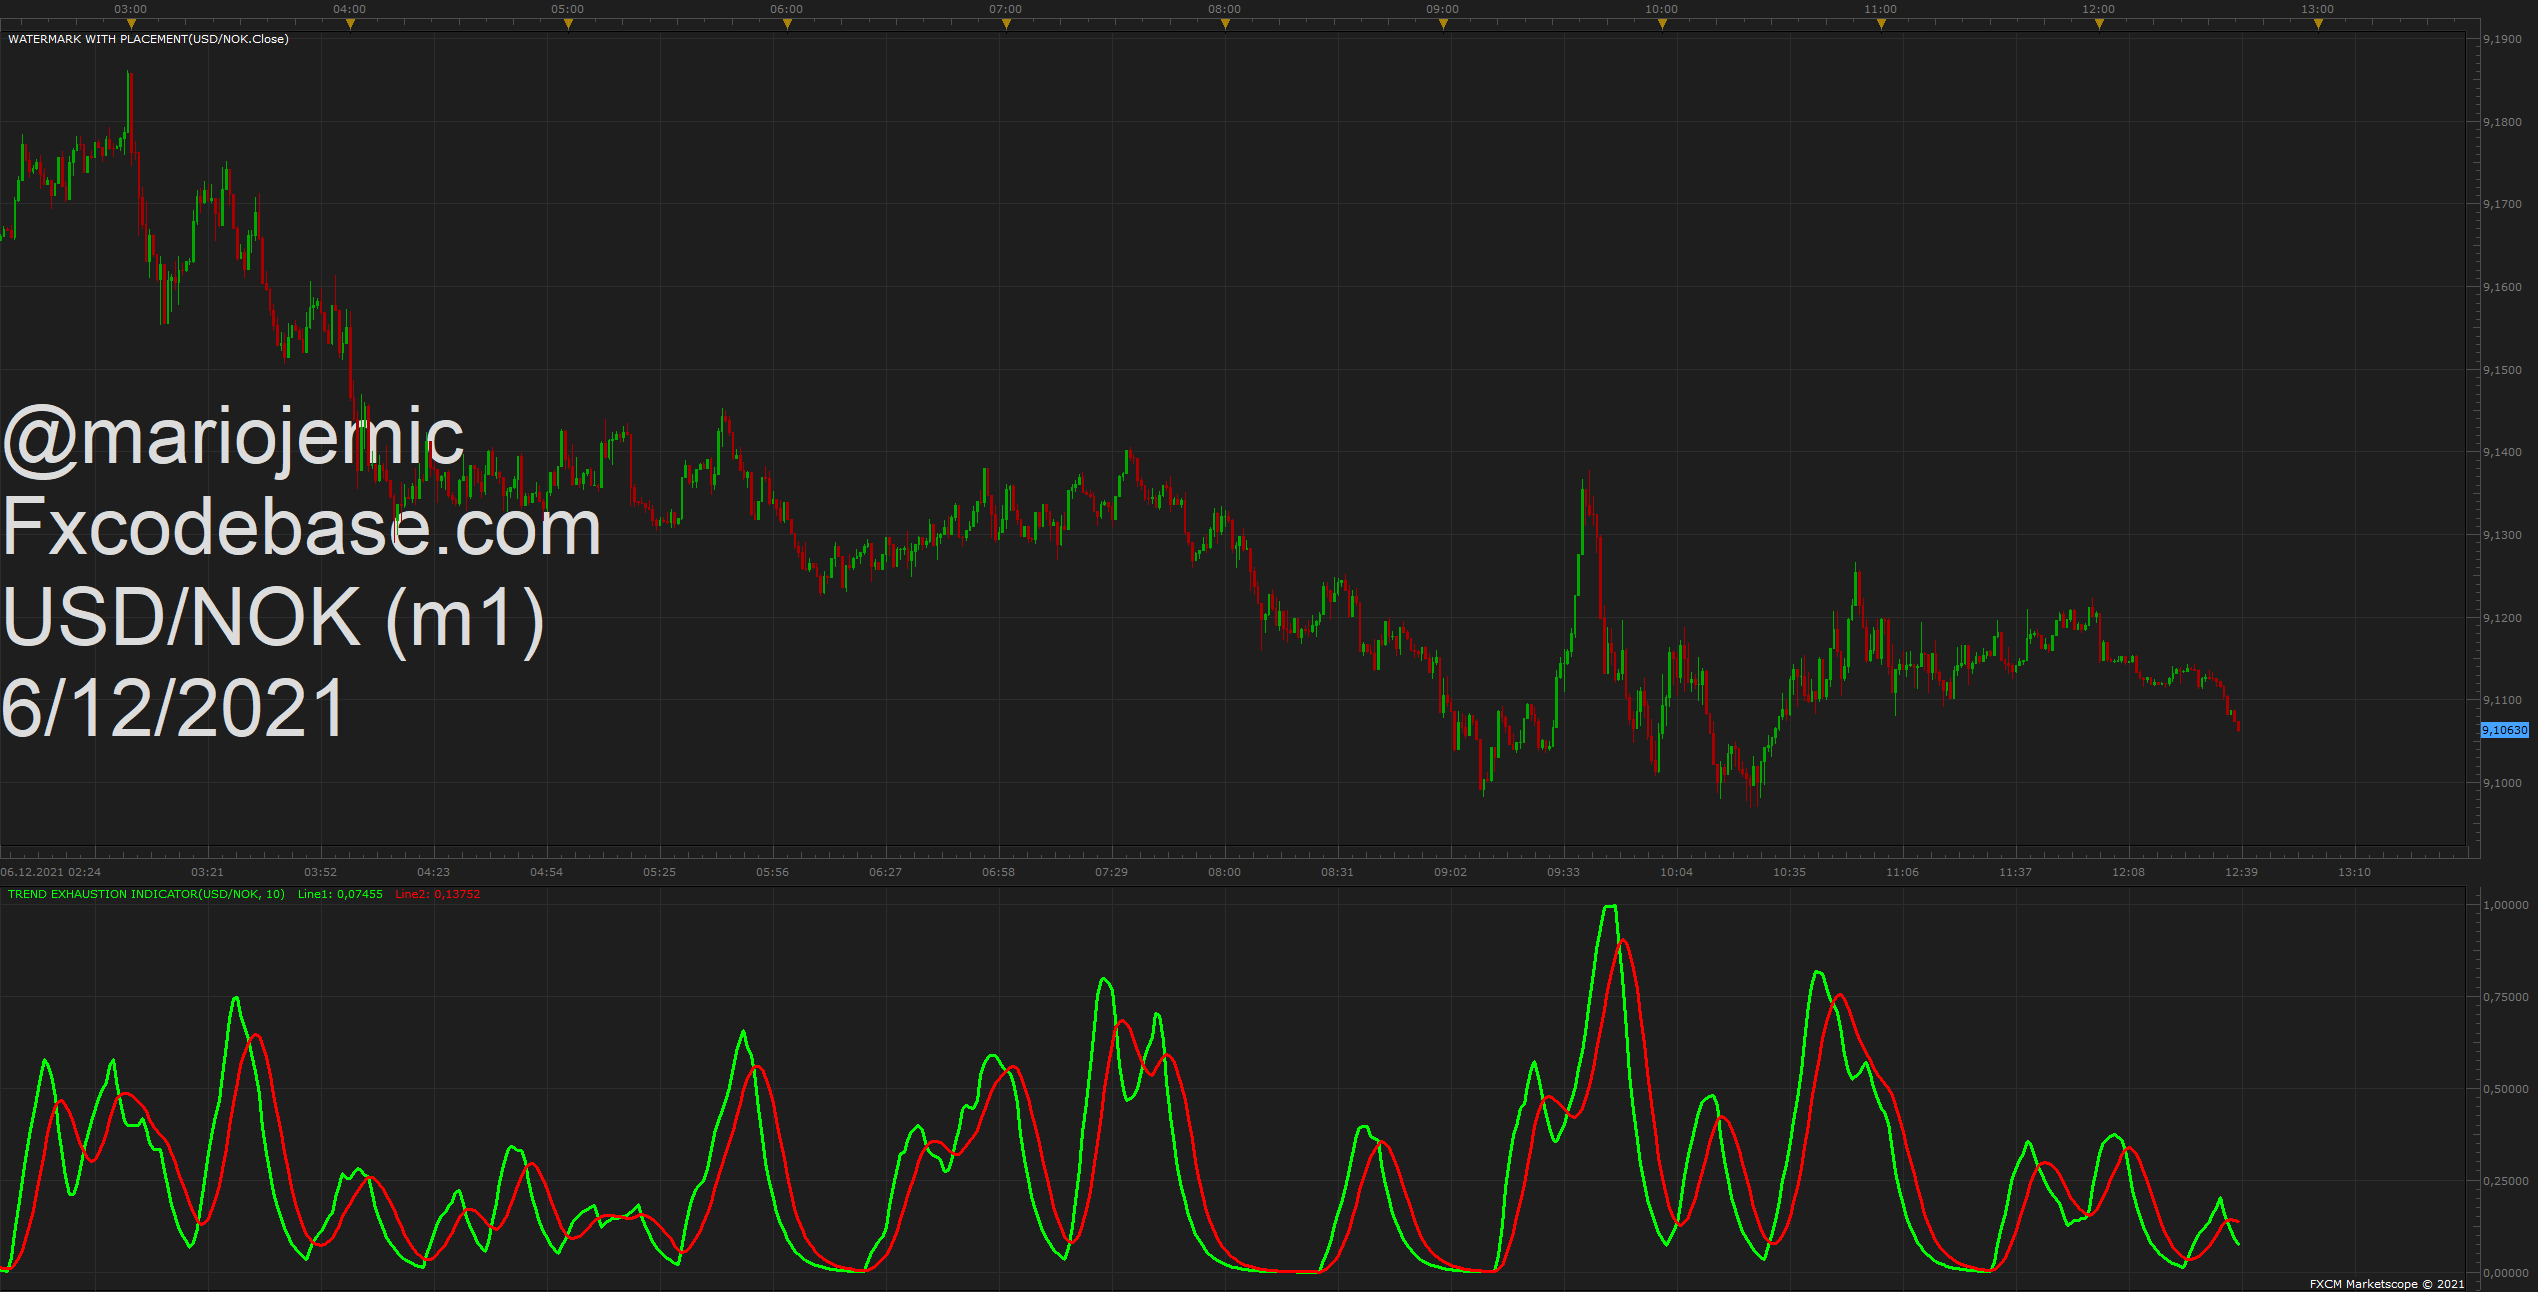2538x1292 pixels.
Task: Click the WATERMARK WITH PLACEMENT indicator label
Action: tap(148, 39)
